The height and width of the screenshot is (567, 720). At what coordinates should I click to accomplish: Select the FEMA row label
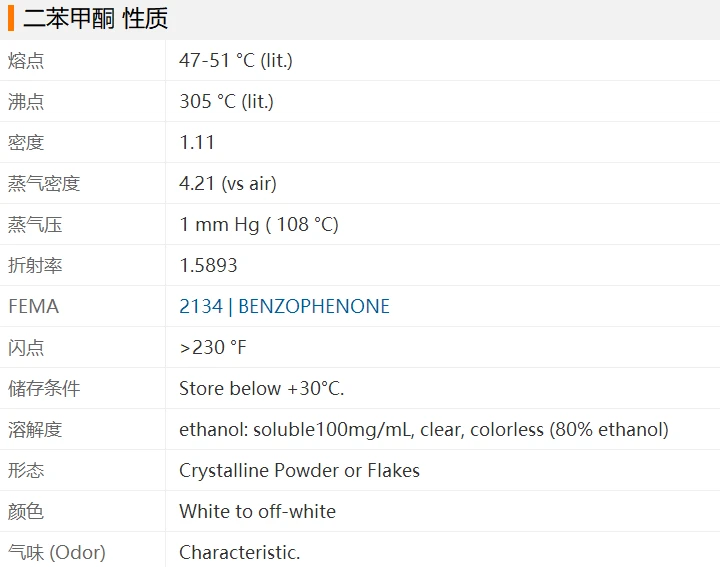tap(34, 306)
